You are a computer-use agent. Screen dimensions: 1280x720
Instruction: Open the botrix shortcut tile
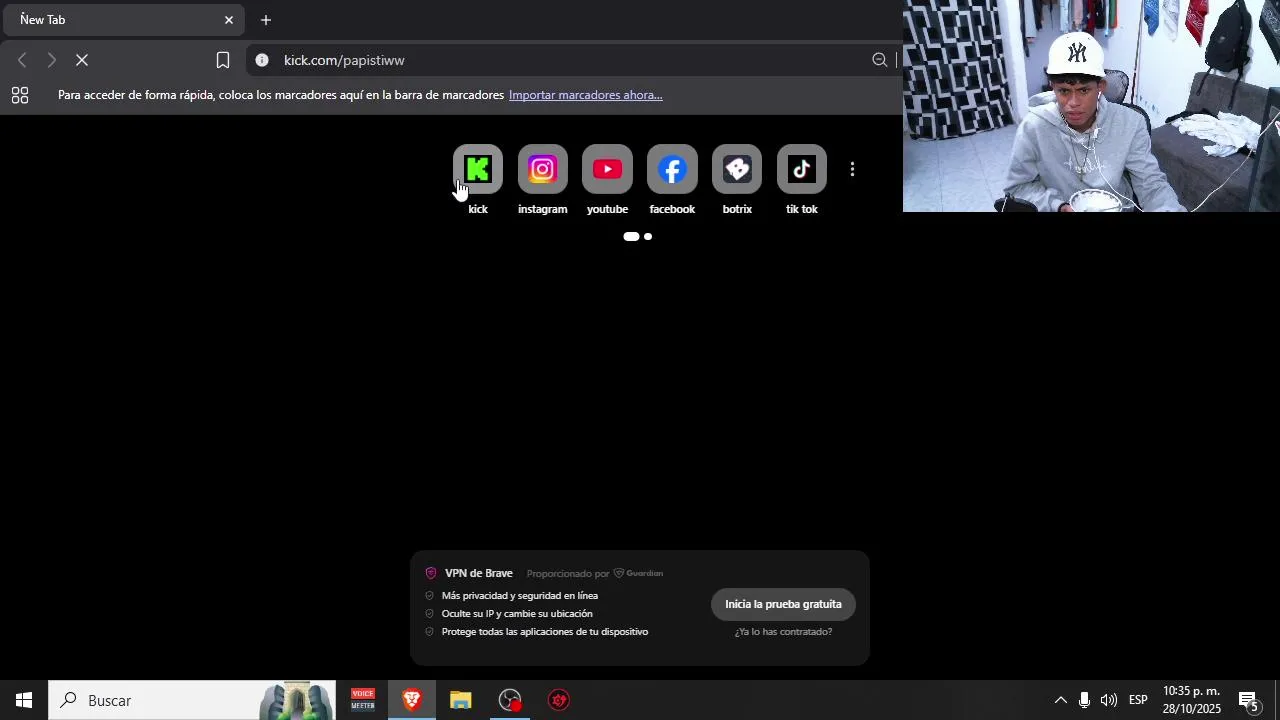(x=737, y=170)
